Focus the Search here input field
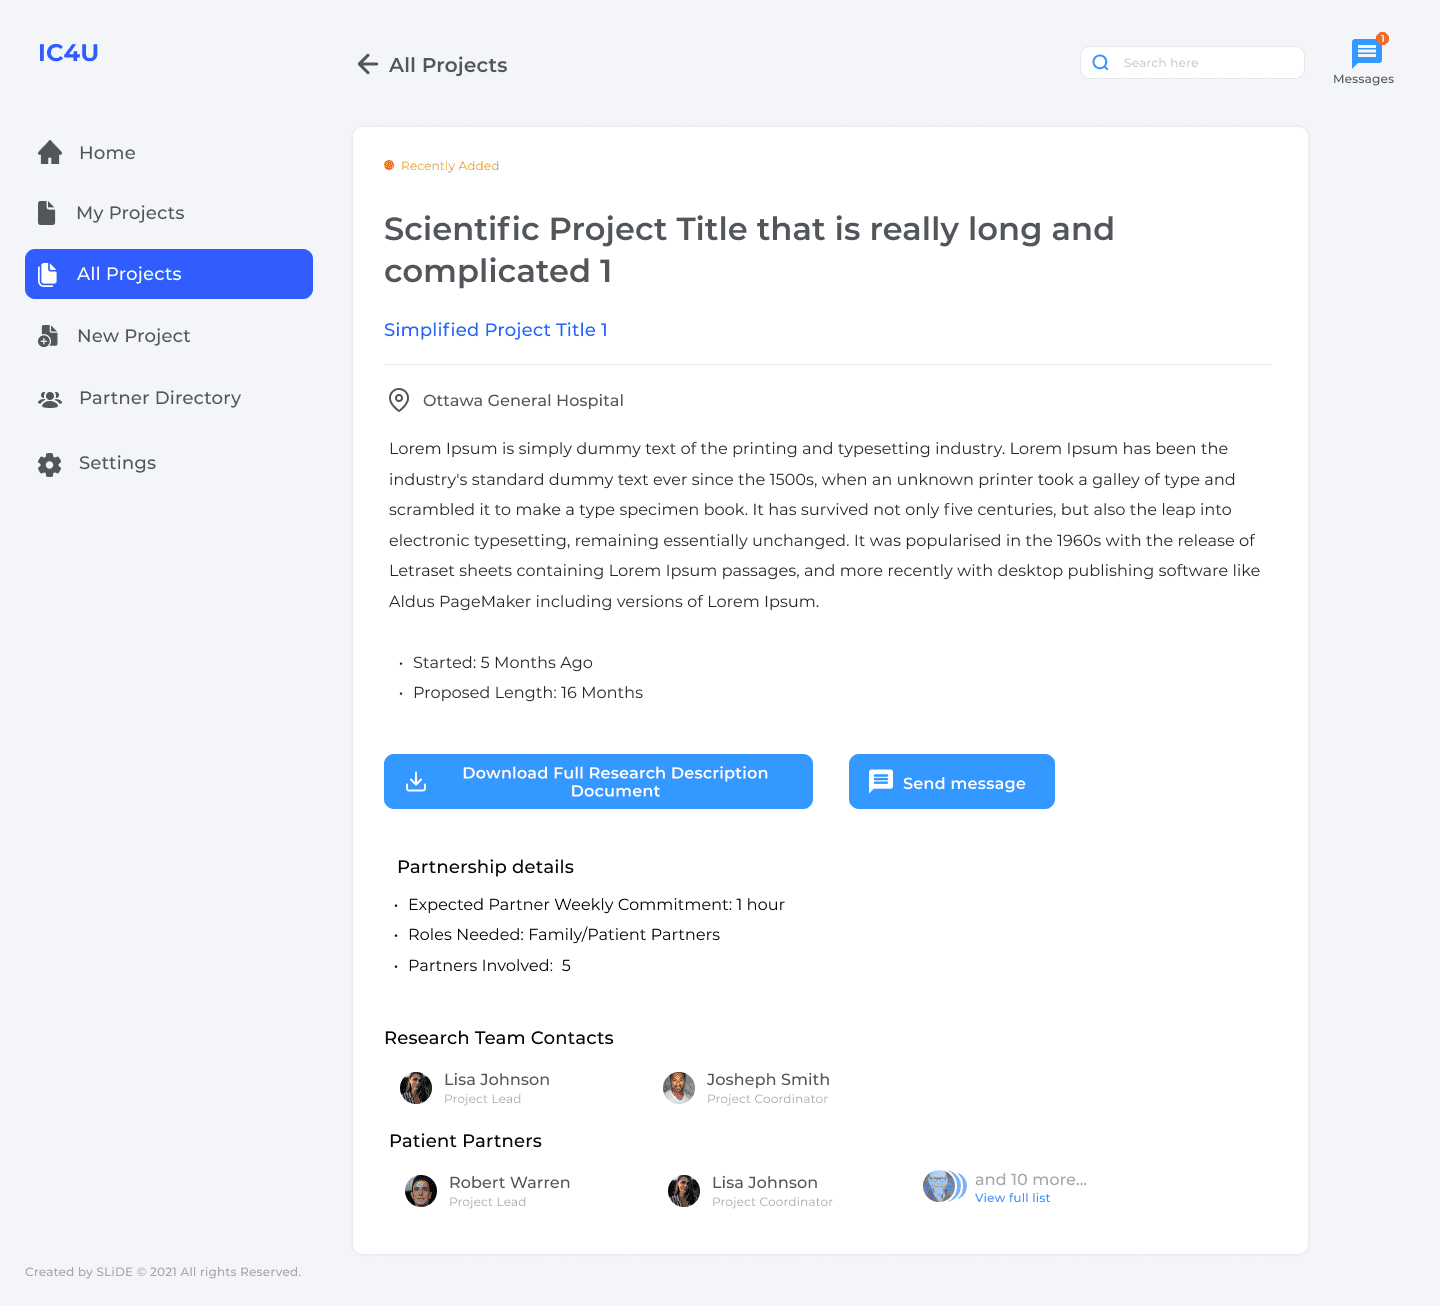The height and width of the screenshot is (1306, 1440). [1192, 62]
